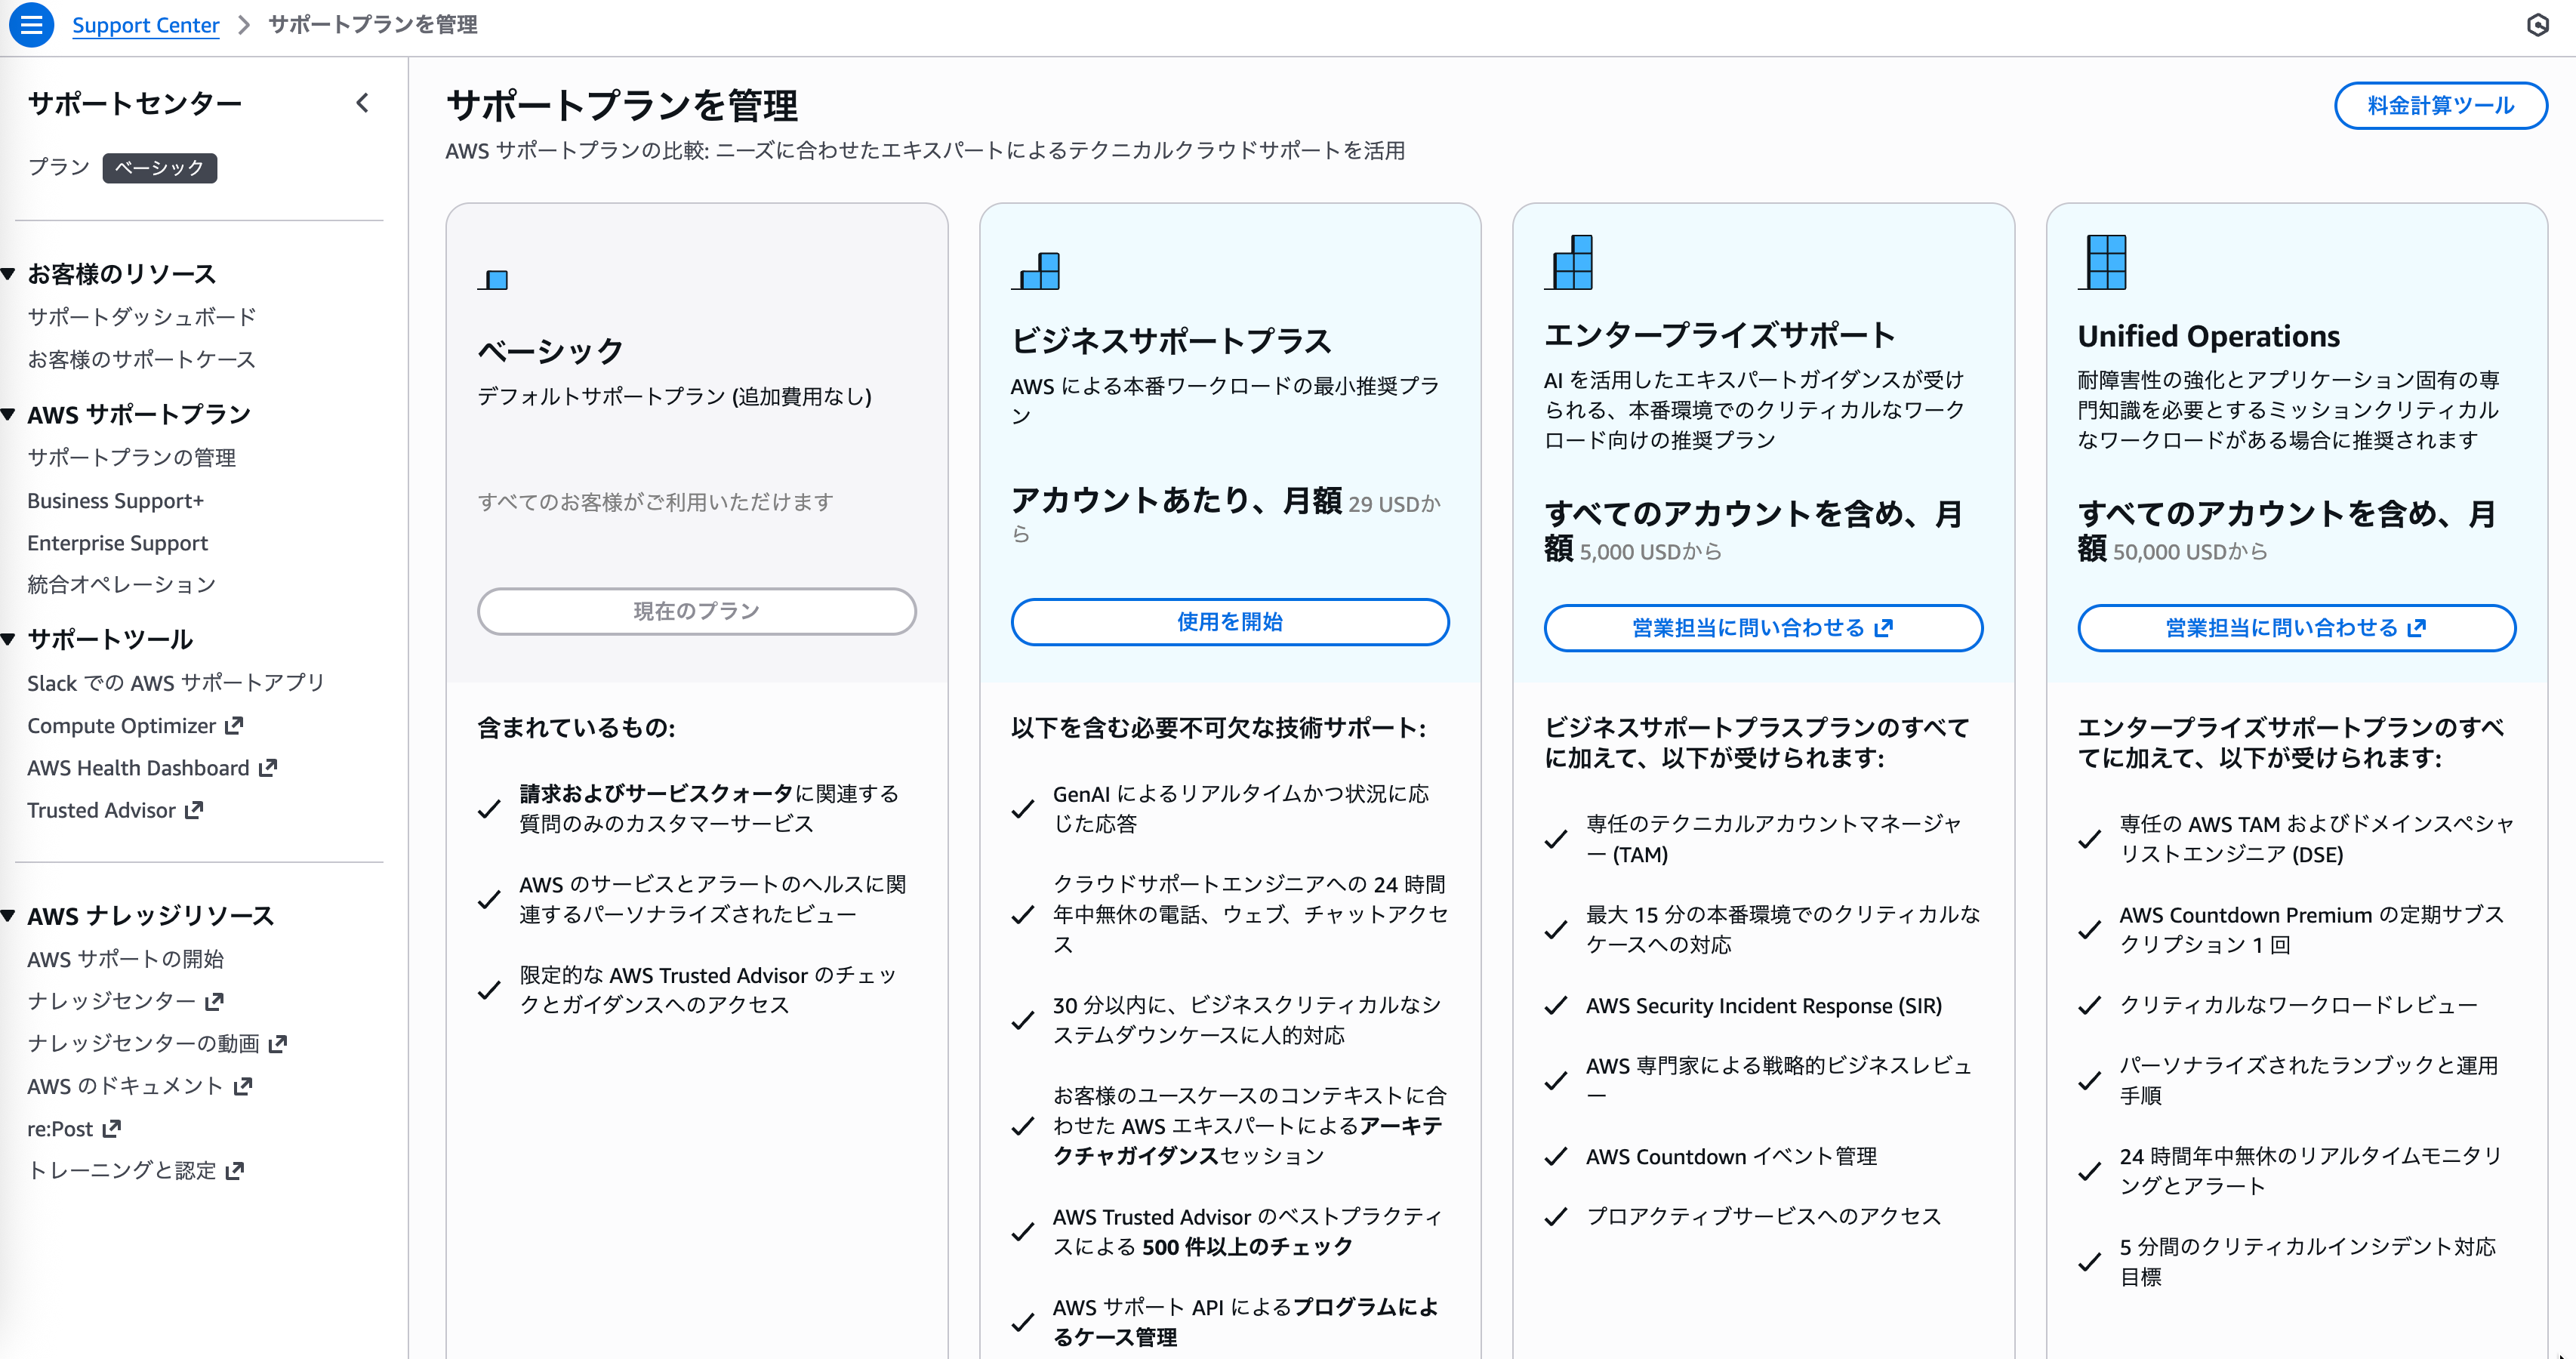2576x1359 pixels.
Task: Collapse the サポートセンター side panel
Action: (x=362, y=103)
